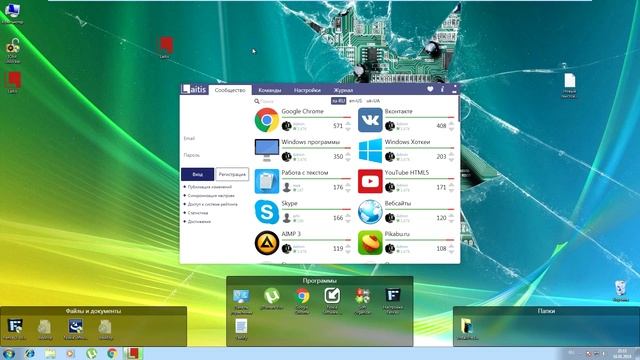Image resolution: width=640 pixels, height=360 pixels.
Task: Click the Skype pack rating bar
Action: [x=316, y=209]
